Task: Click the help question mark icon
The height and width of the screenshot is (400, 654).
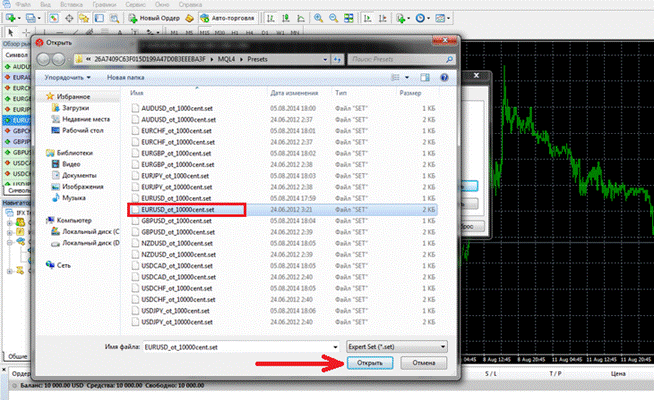Action: tap(444, 78)
